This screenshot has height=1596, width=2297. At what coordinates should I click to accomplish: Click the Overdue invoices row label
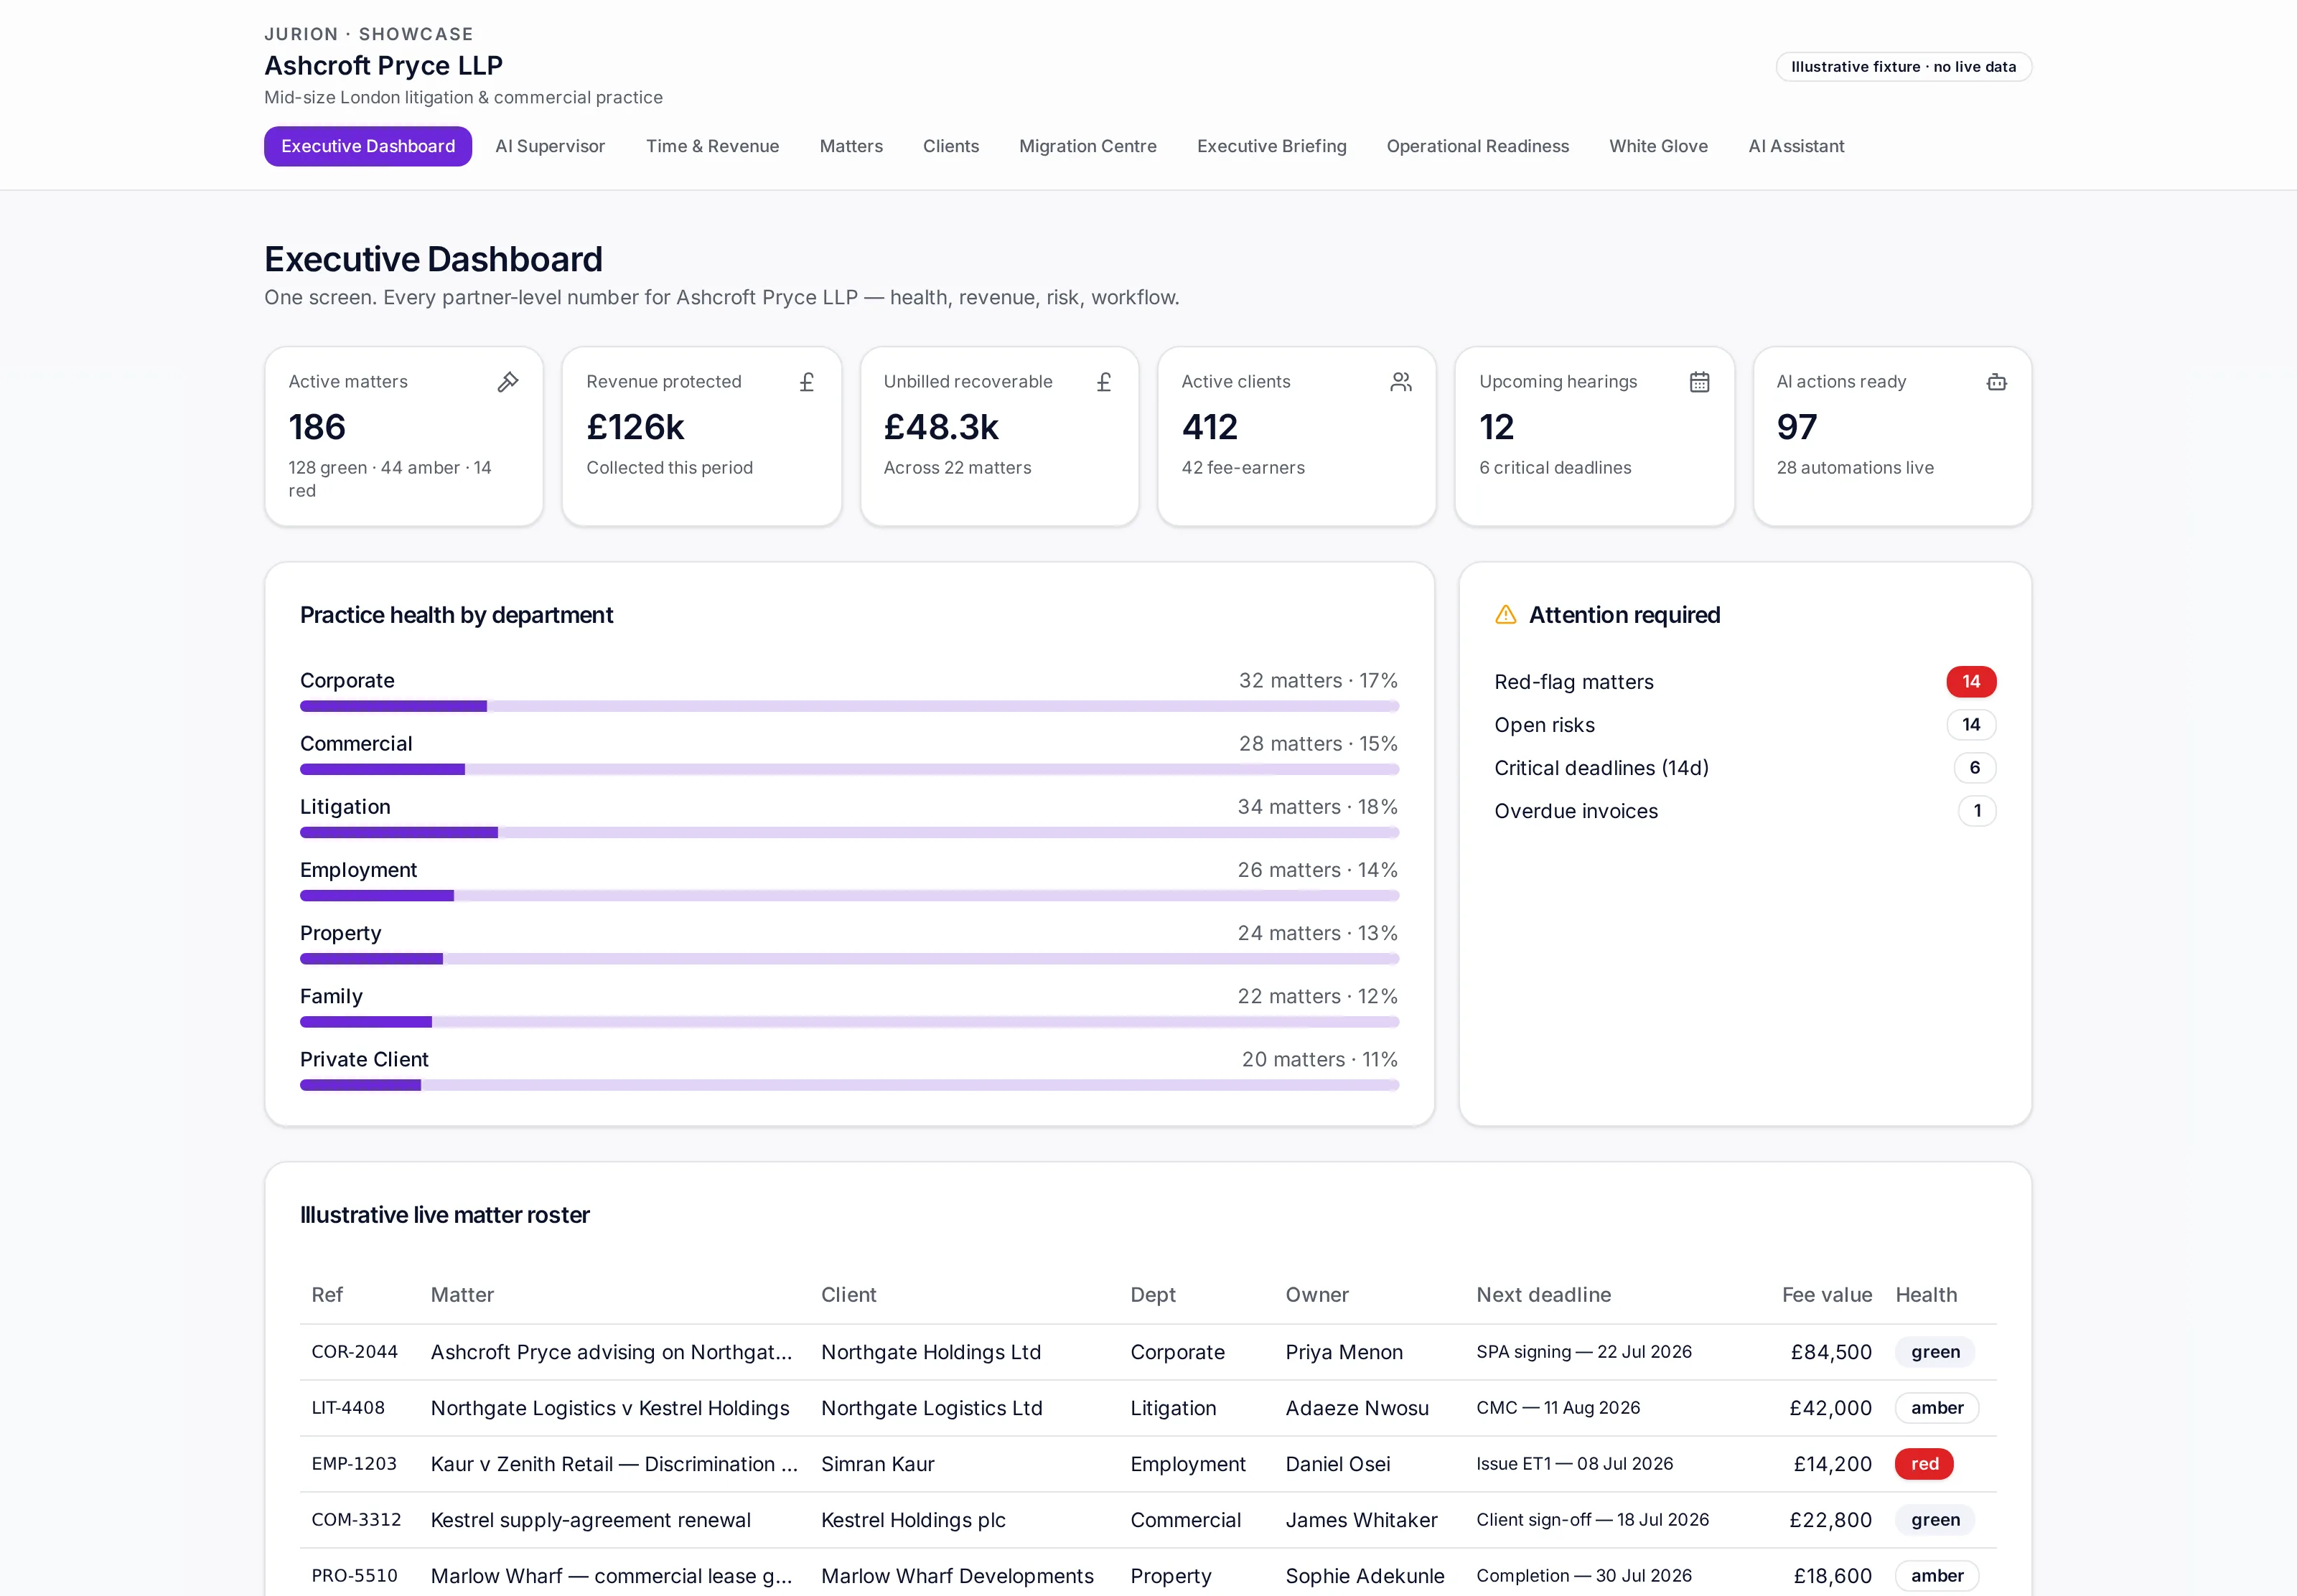(x=1576, y=811)
